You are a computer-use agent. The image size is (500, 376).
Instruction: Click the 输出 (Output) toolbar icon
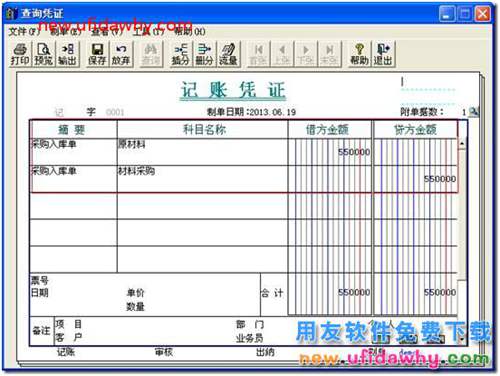[x=68, y=54]
